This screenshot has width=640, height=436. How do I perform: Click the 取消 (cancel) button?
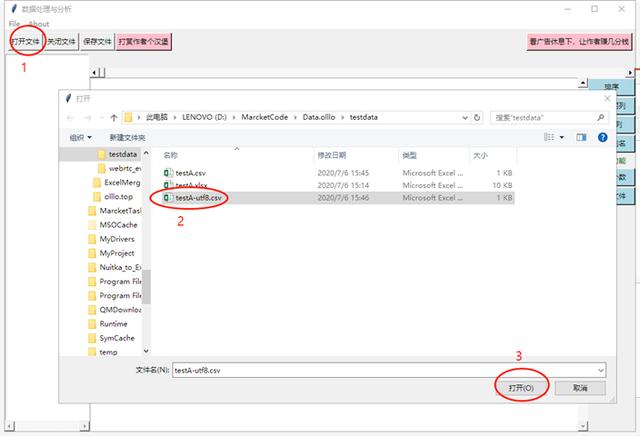(x=578, y=388)
